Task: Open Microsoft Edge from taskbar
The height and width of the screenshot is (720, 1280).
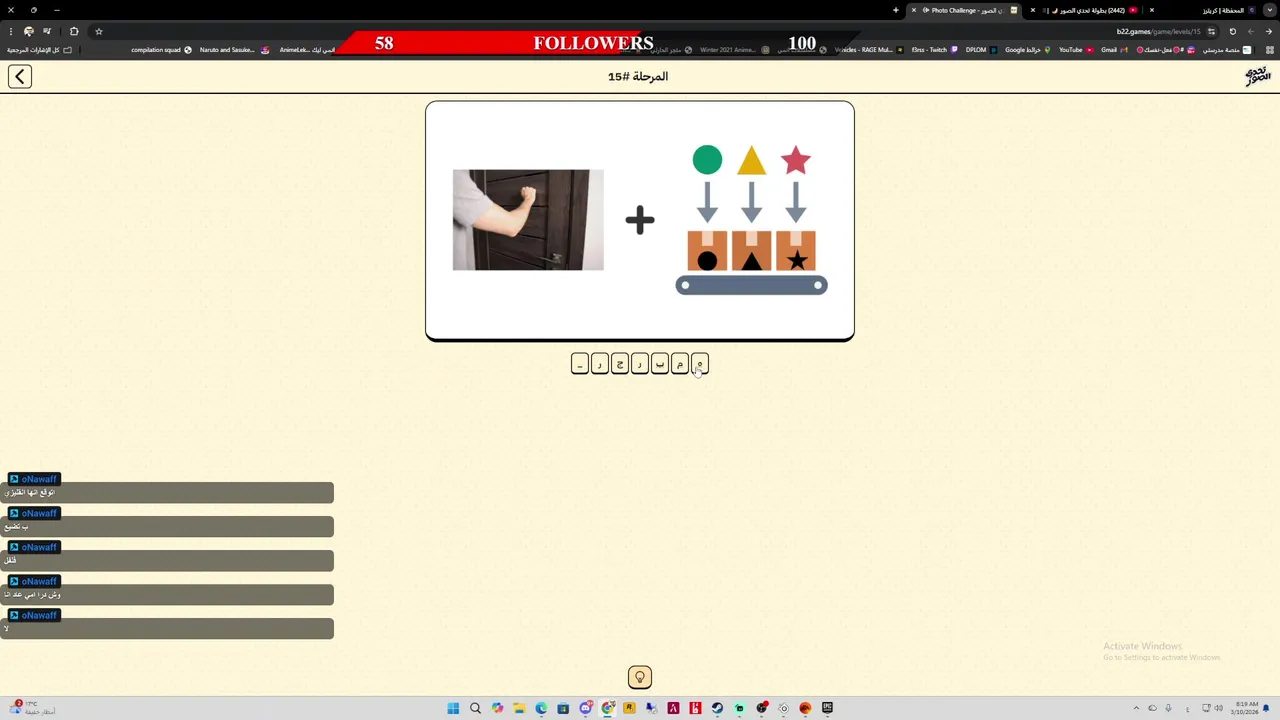Action: point(541,708)
